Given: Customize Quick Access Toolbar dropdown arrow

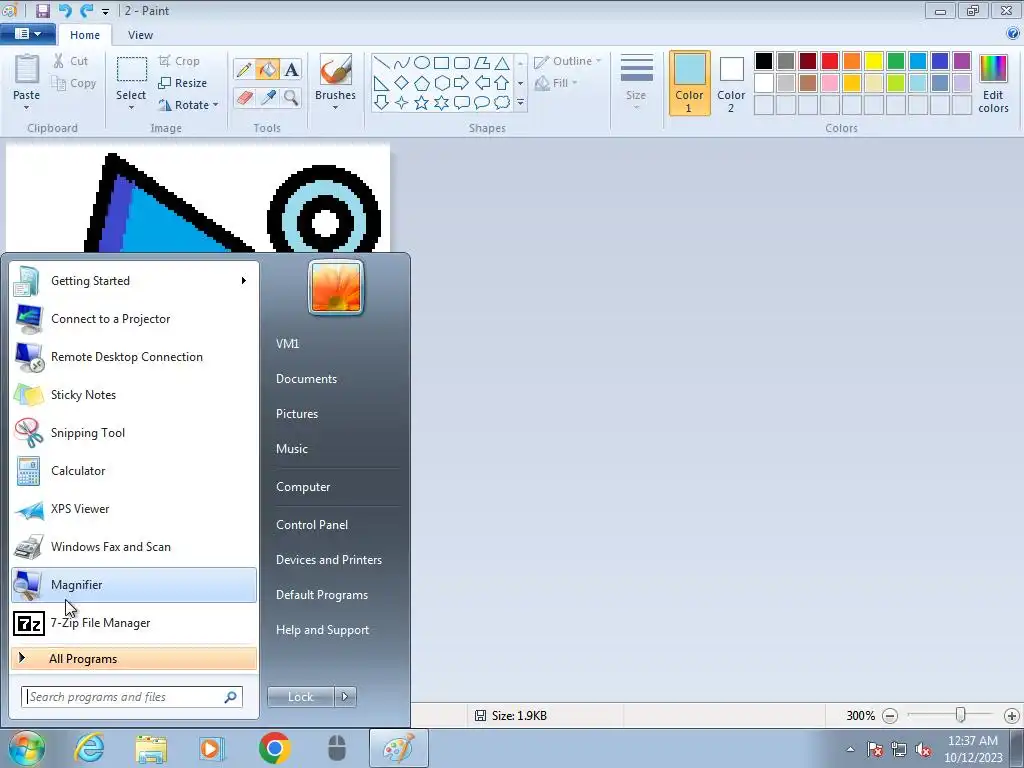Looking at the screenshot, I should pyautogui.click(x=105, y=11).
